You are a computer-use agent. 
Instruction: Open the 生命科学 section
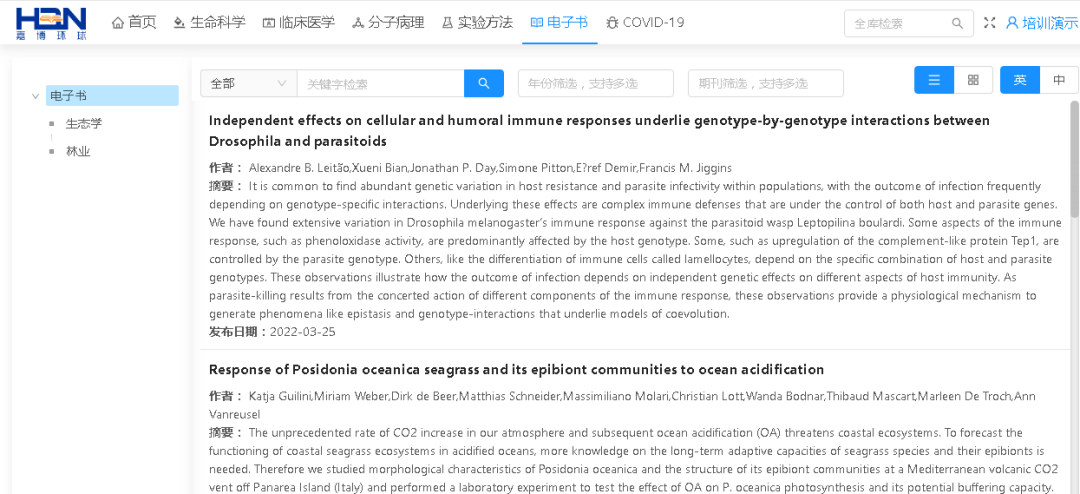click(209, 22)
